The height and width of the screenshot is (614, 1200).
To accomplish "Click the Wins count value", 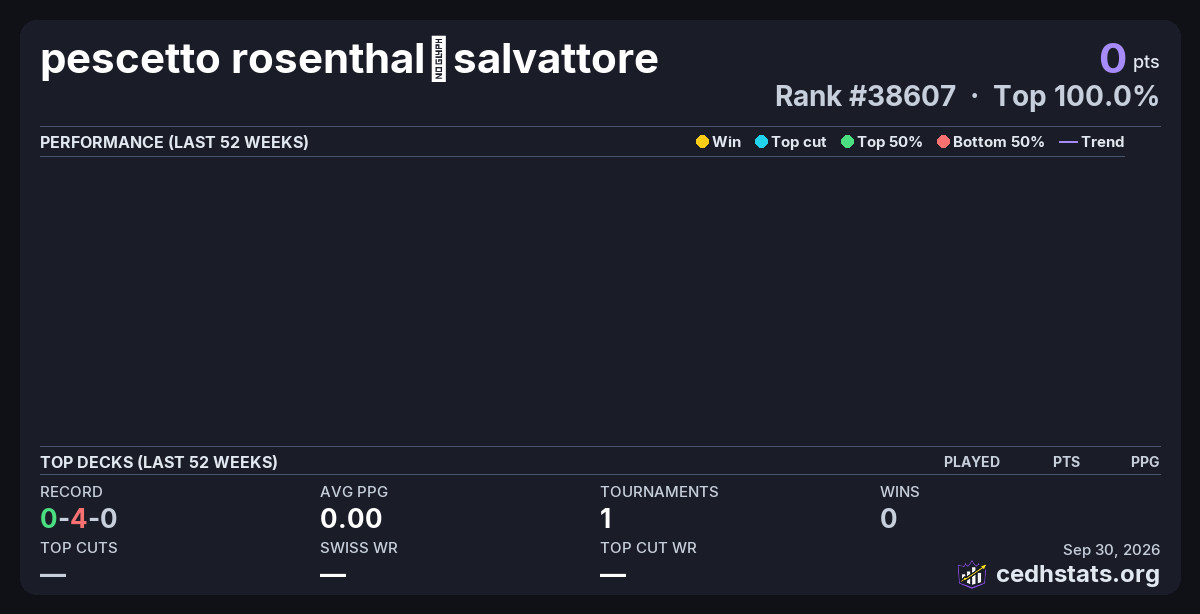I will [x=888, y=518].
